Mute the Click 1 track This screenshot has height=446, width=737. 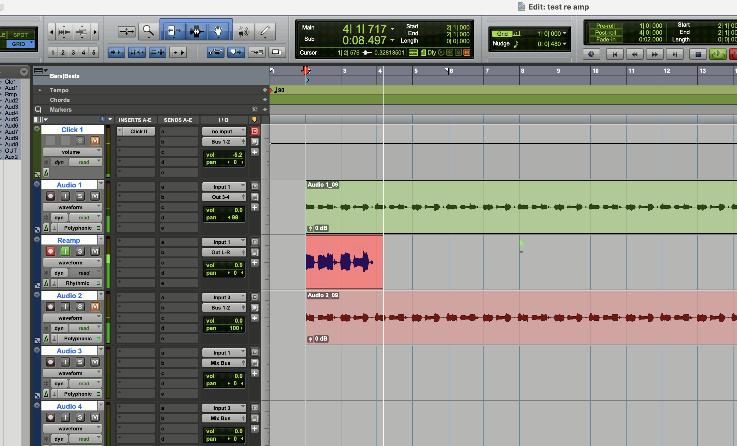pos(95,141)
